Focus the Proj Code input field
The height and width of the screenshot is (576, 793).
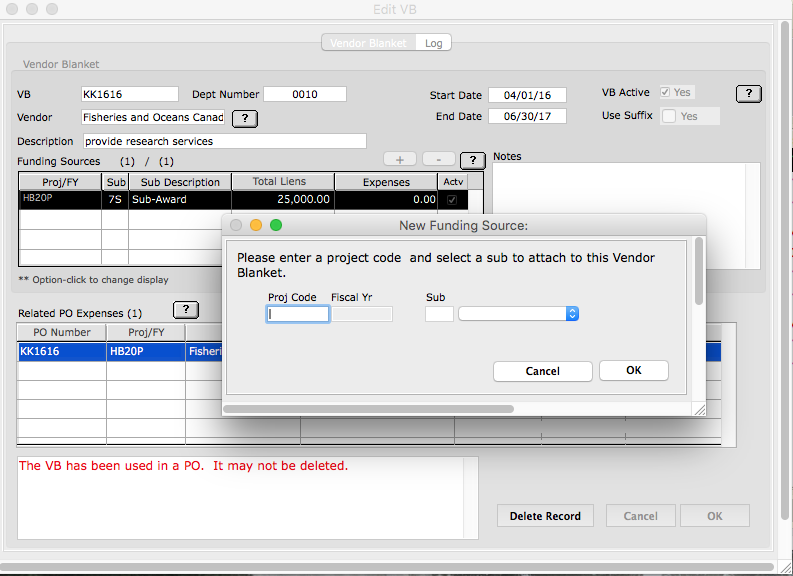298,314
